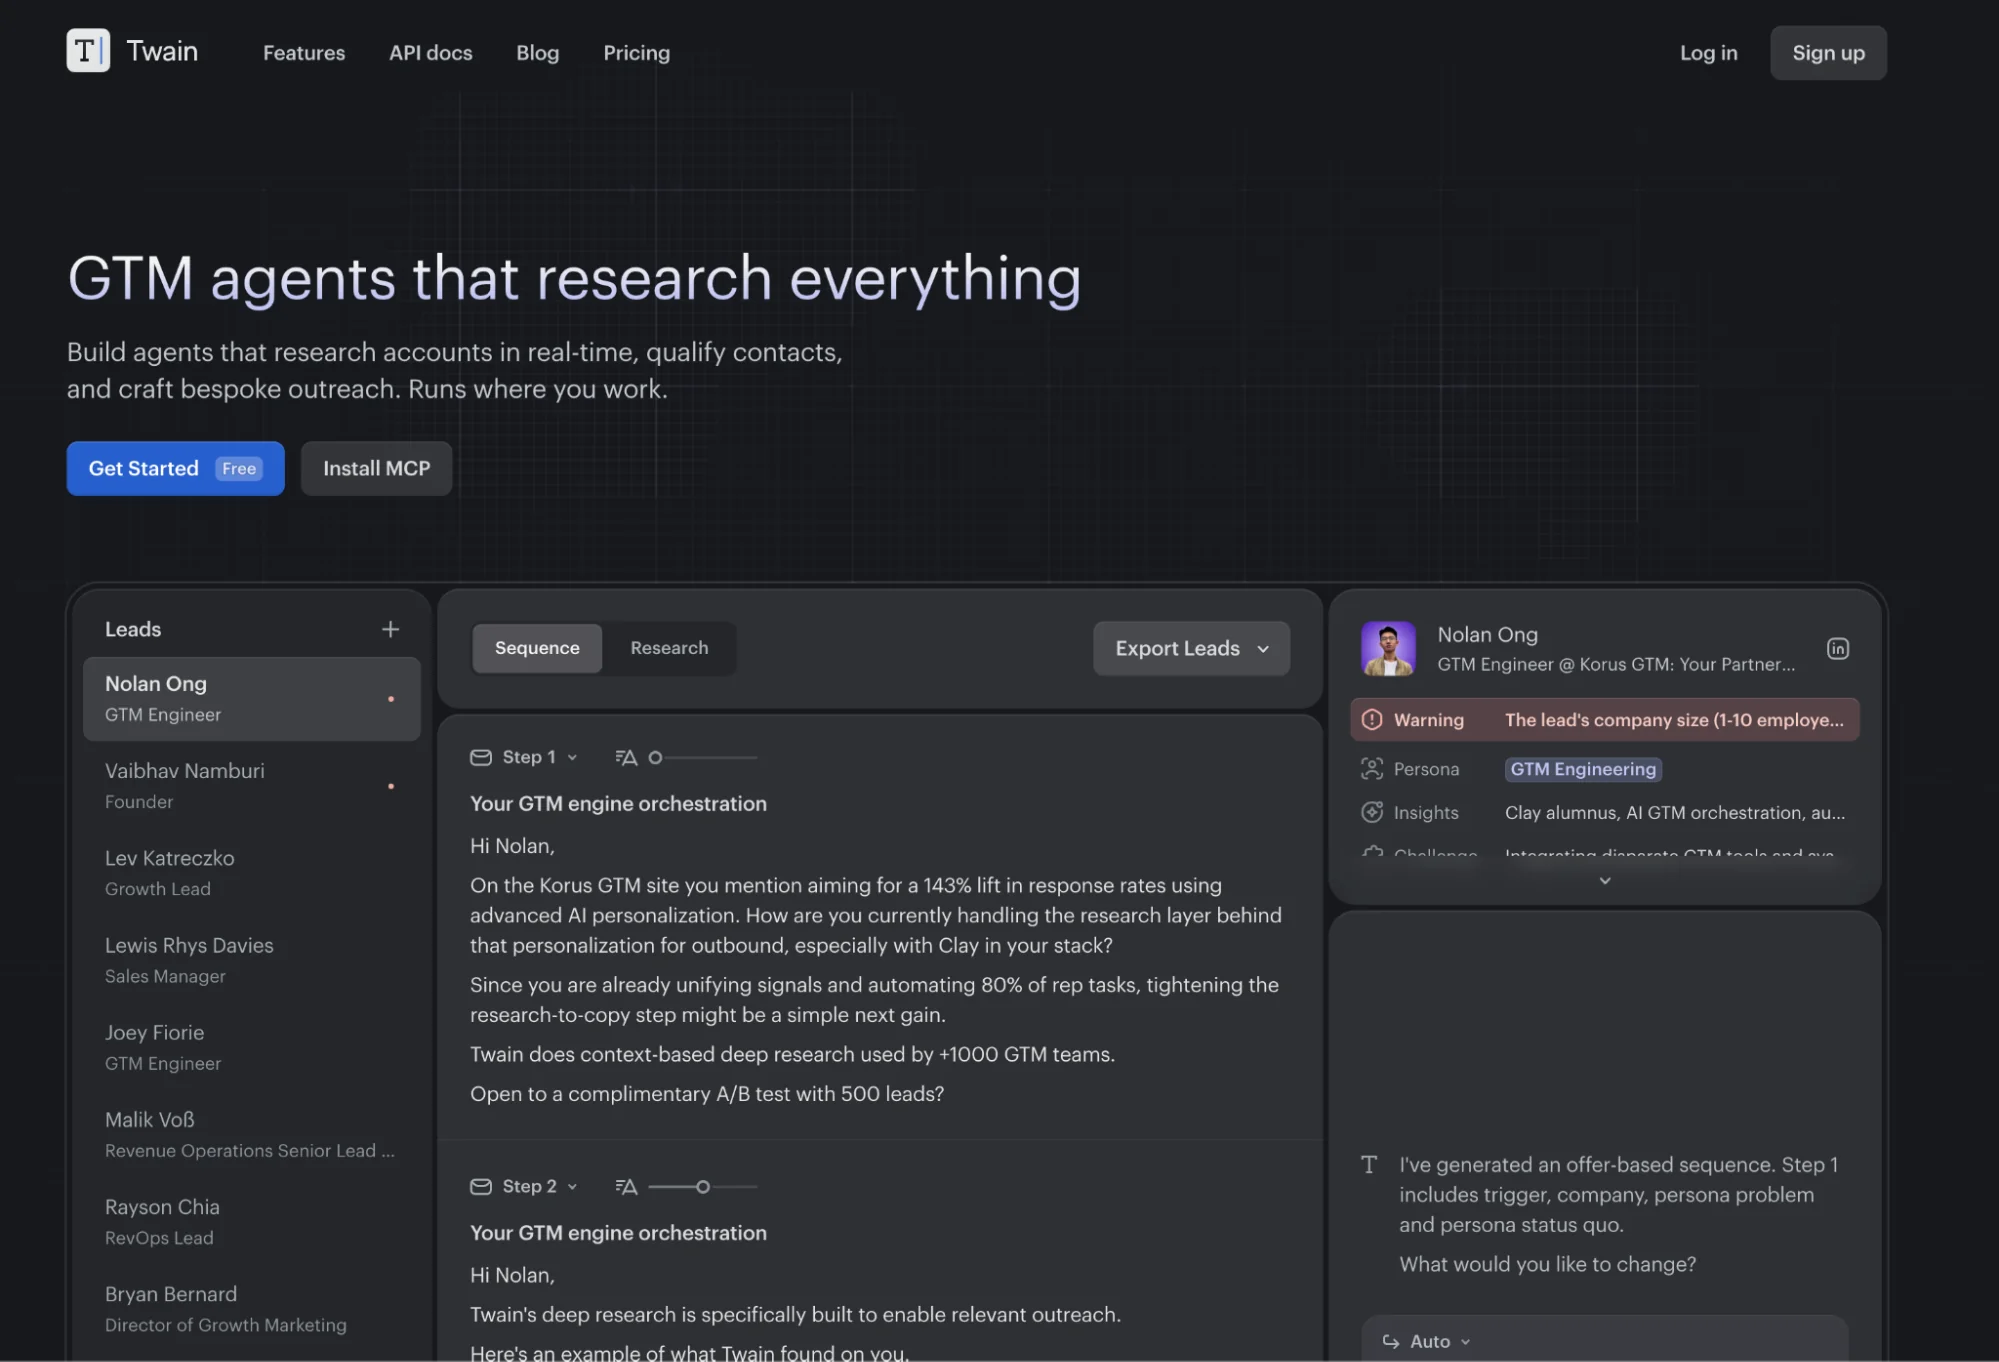
Task: Select lead Lev Katreczko
Action: coord(252,873)
